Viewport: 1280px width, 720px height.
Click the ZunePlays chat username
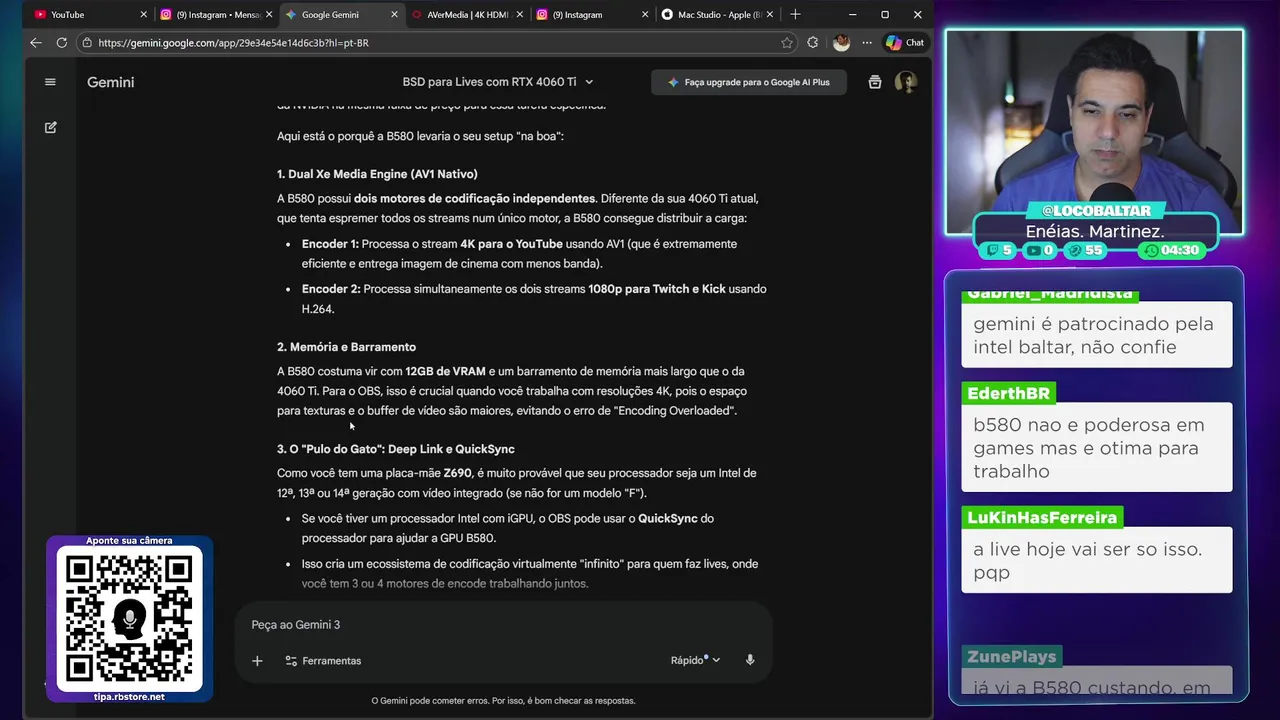click(1011, 656)
